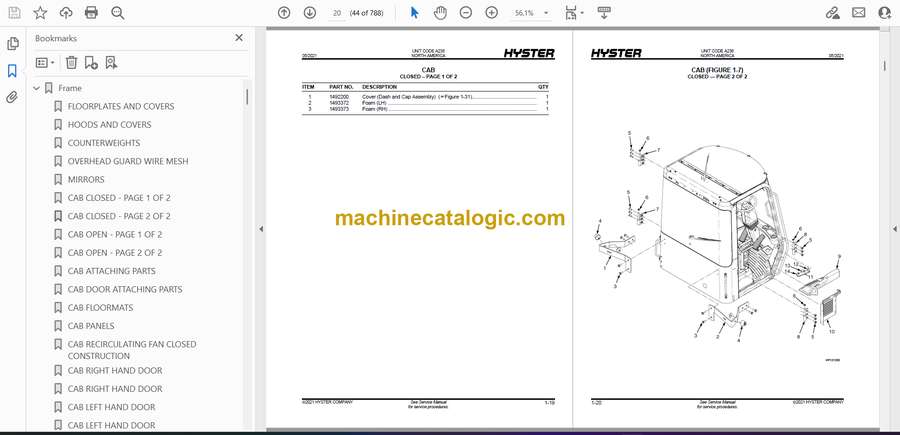Print the document using the printer icon
Screen dimensions: 900x435
point(91,13)
